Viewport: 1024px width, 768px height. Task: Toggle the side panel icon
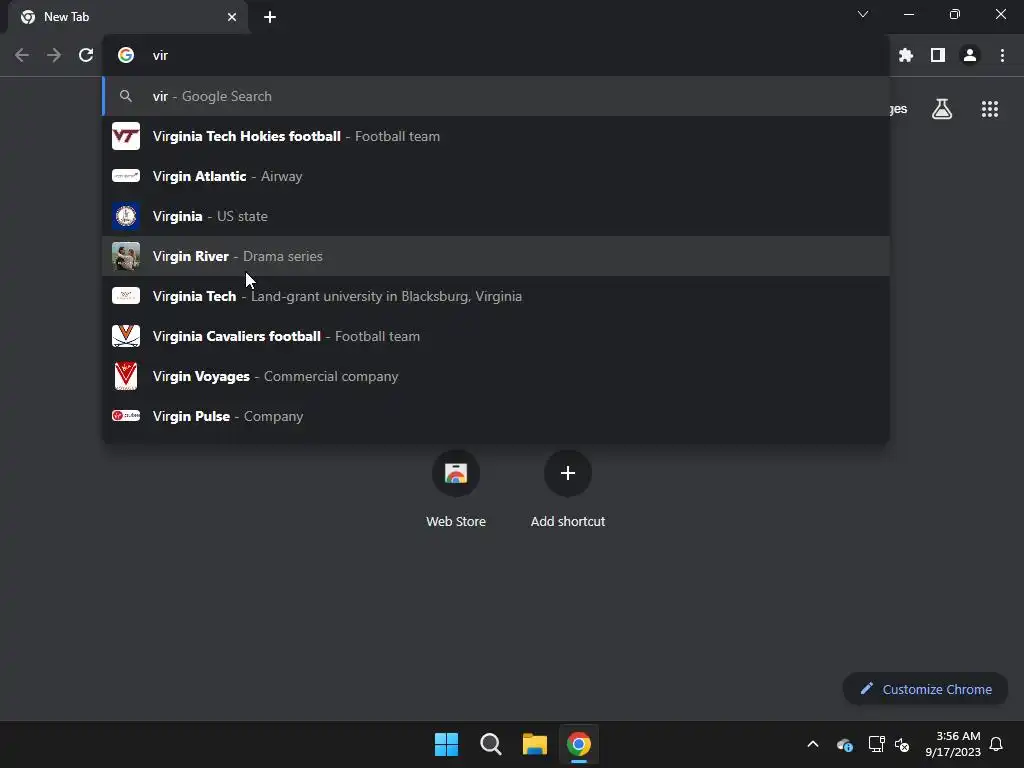(938, 56)
